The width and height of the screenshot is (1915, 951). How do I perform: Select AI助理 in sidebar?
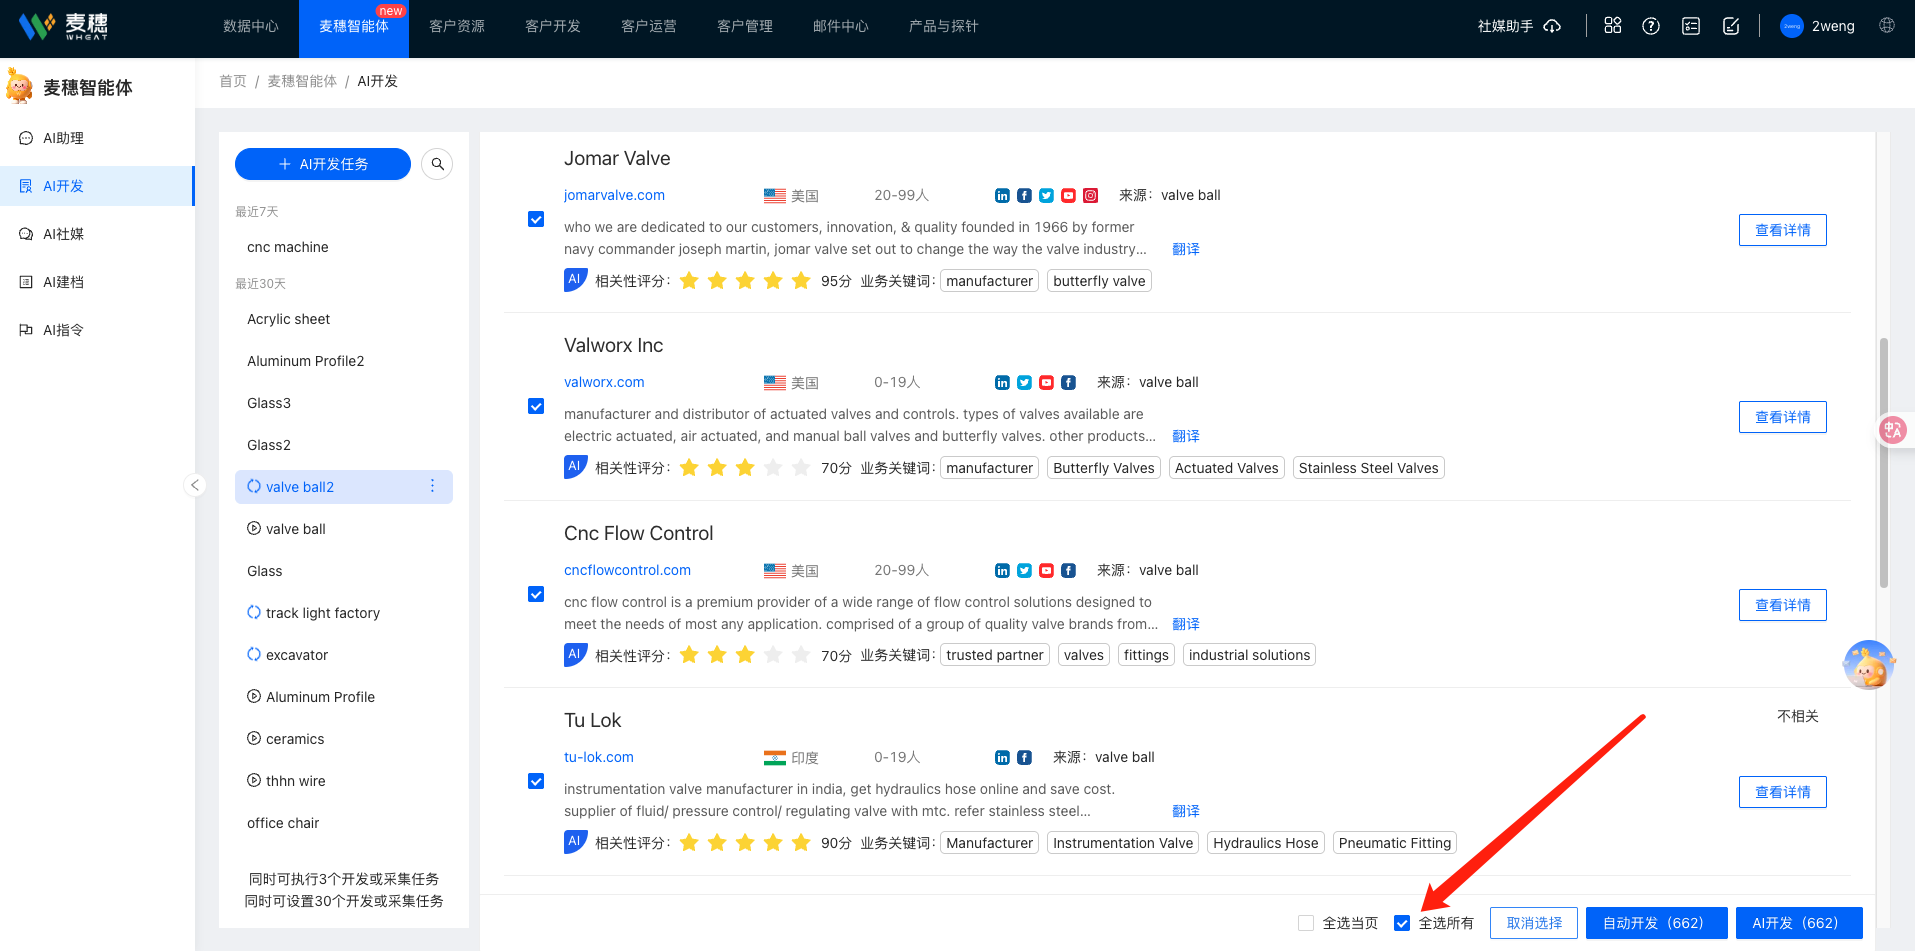(97, 138)
